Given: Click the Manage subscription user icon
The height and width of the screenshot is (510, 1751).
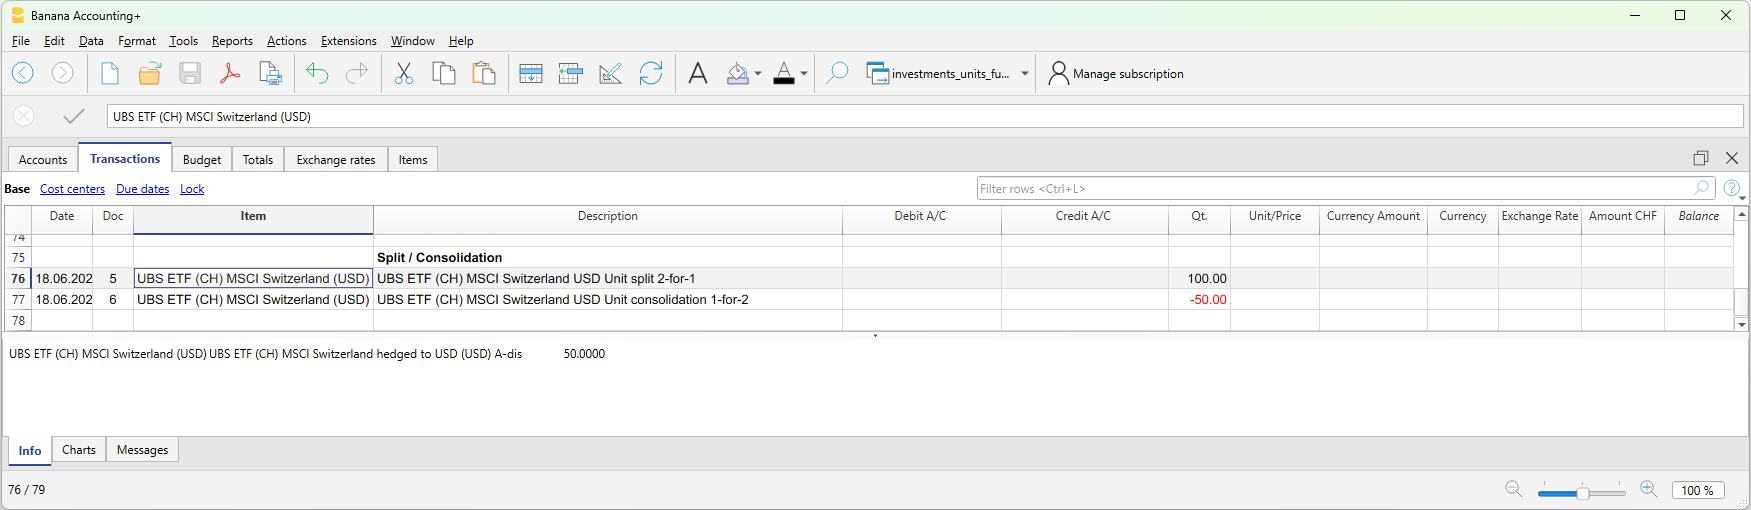Looking at the screenshot, I should pyautogui.click(x=1058, y=73).
